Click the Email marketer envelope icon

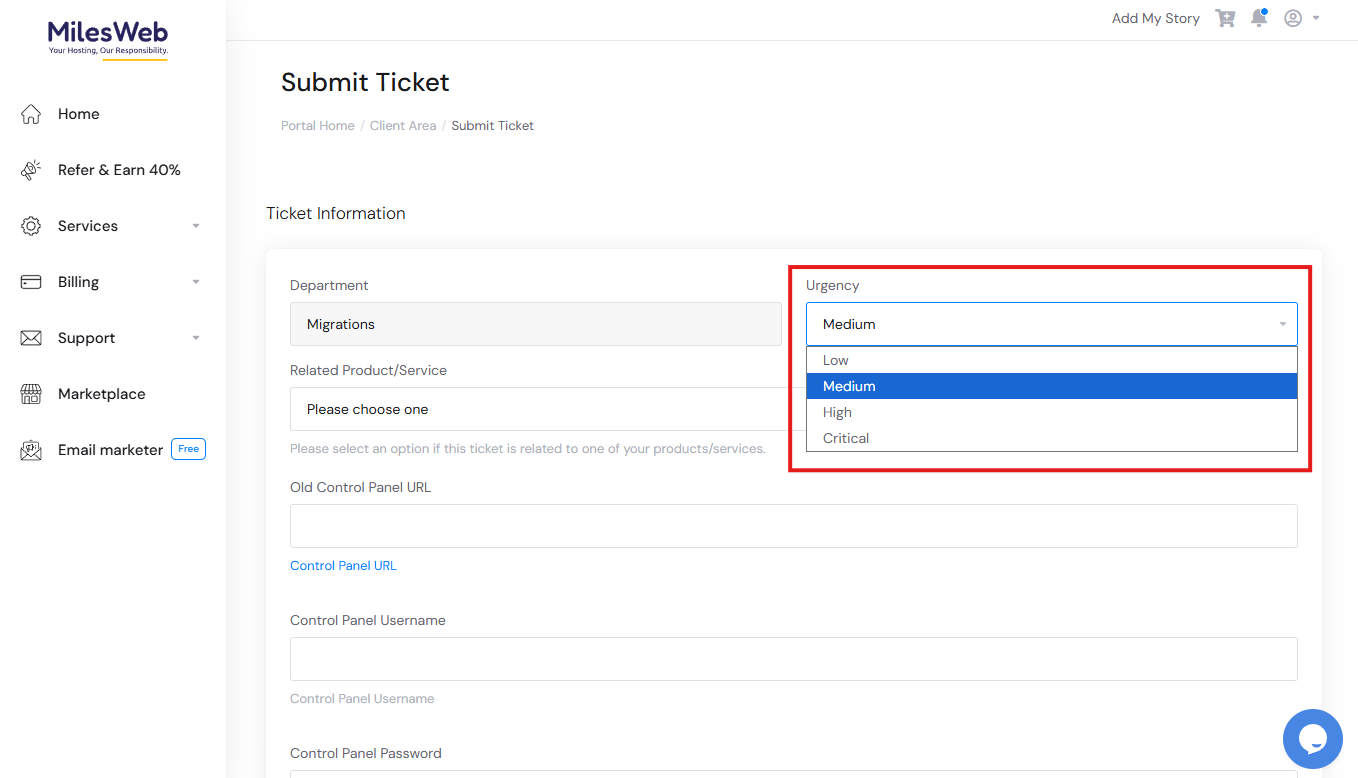coord(31,450)
